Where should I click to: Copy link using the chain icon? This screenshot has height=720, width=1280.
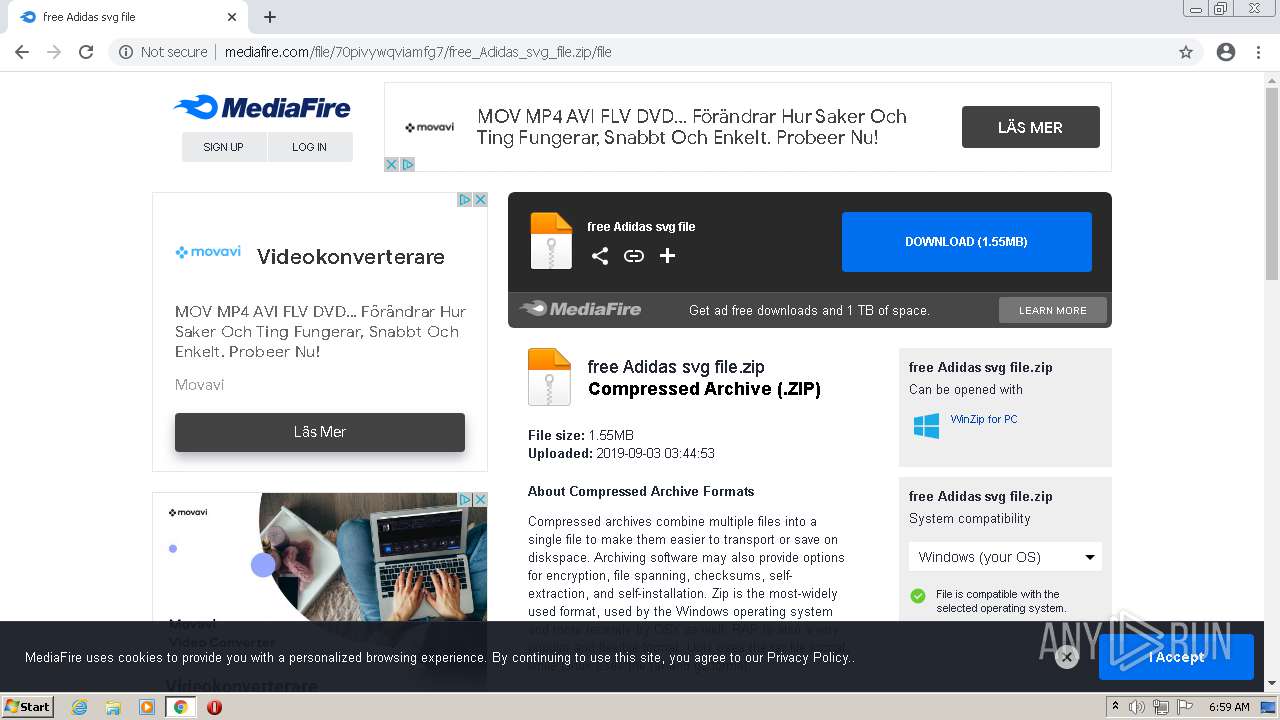click(x=634, y=256)
